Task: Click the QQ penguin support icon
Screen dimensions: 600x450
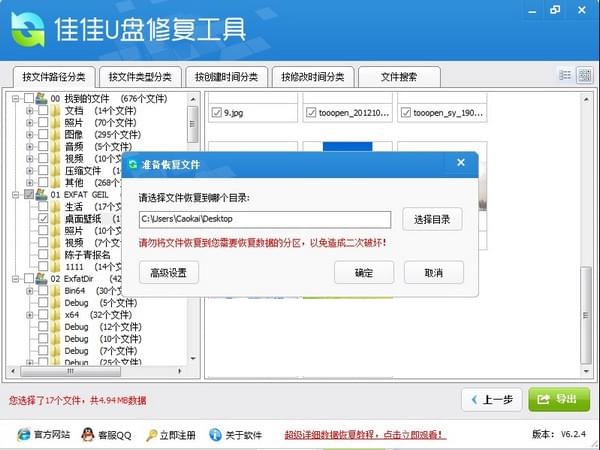Action: click(88, 435)
